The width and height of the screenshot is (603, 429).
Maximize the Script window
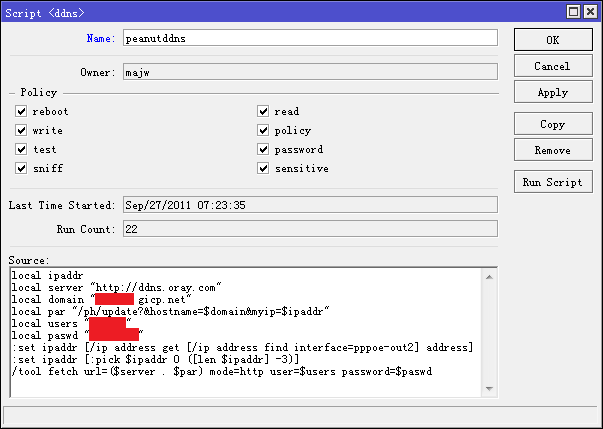(573, 10)
